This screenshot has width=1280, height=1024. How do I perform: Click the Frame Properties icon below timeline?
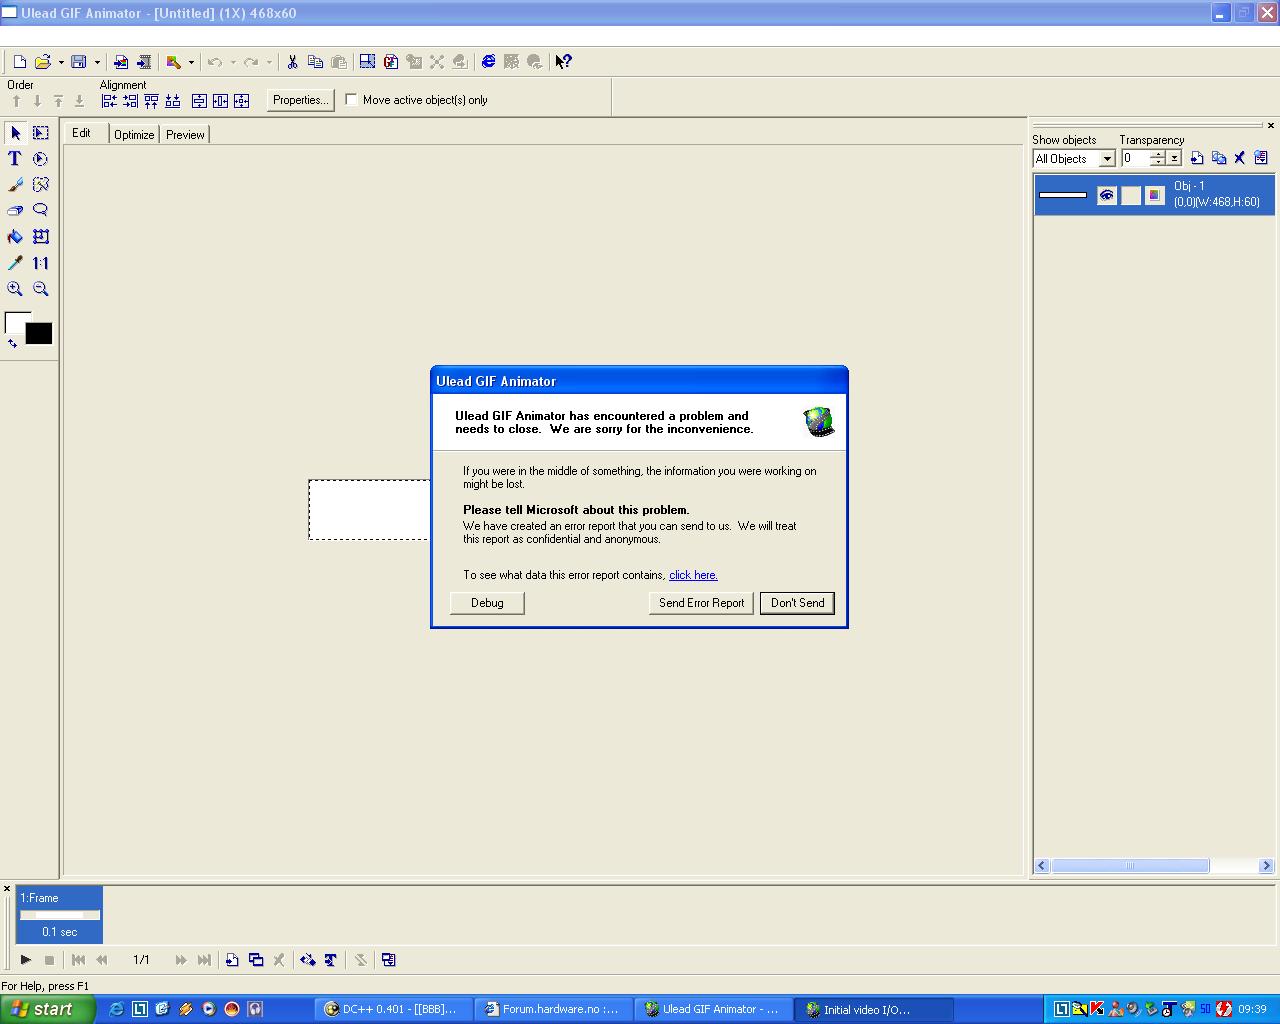pos(389,960)
